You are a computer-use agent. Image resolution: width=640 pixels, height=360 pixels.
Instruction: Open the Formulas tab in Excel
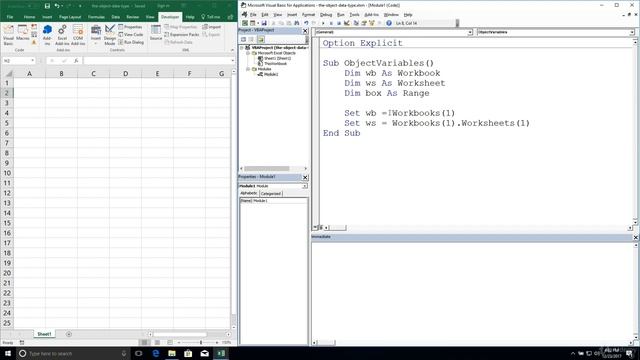96,17
